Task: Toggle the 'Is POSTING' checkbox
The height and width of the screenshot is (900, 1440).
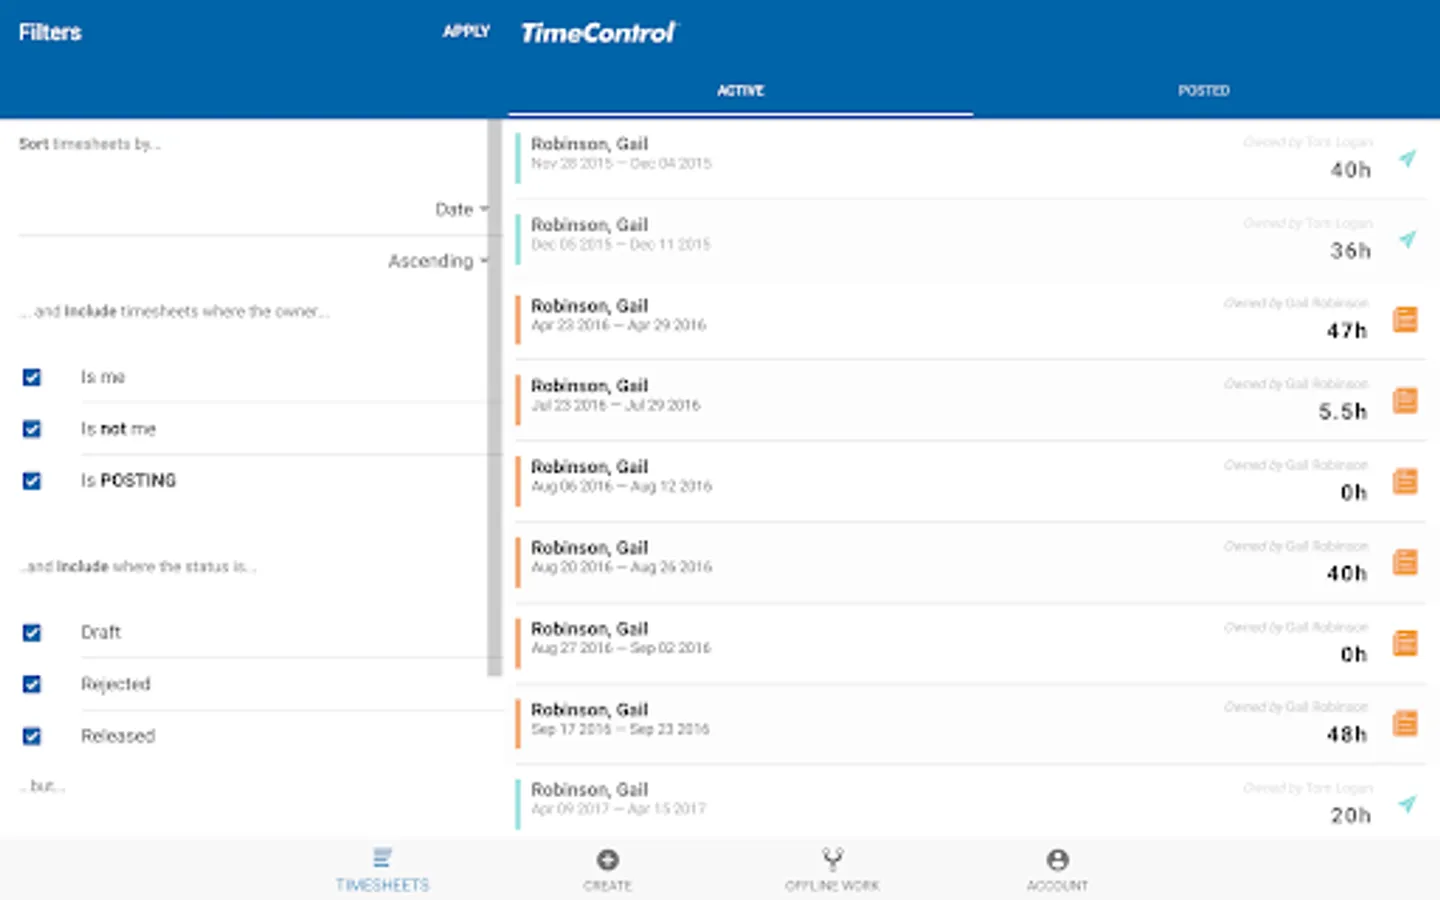Action: (x=32, y=481)
